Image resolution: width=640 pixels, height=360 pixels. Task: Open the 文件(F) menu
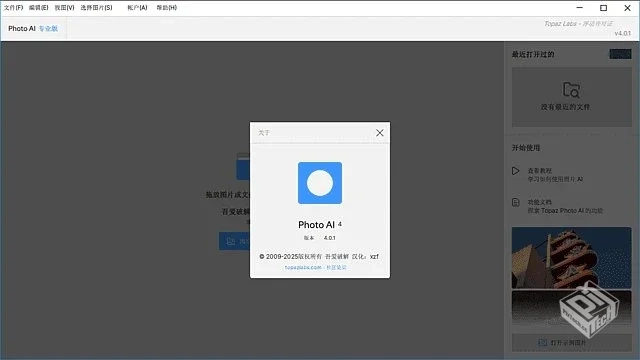coord(13,7)
